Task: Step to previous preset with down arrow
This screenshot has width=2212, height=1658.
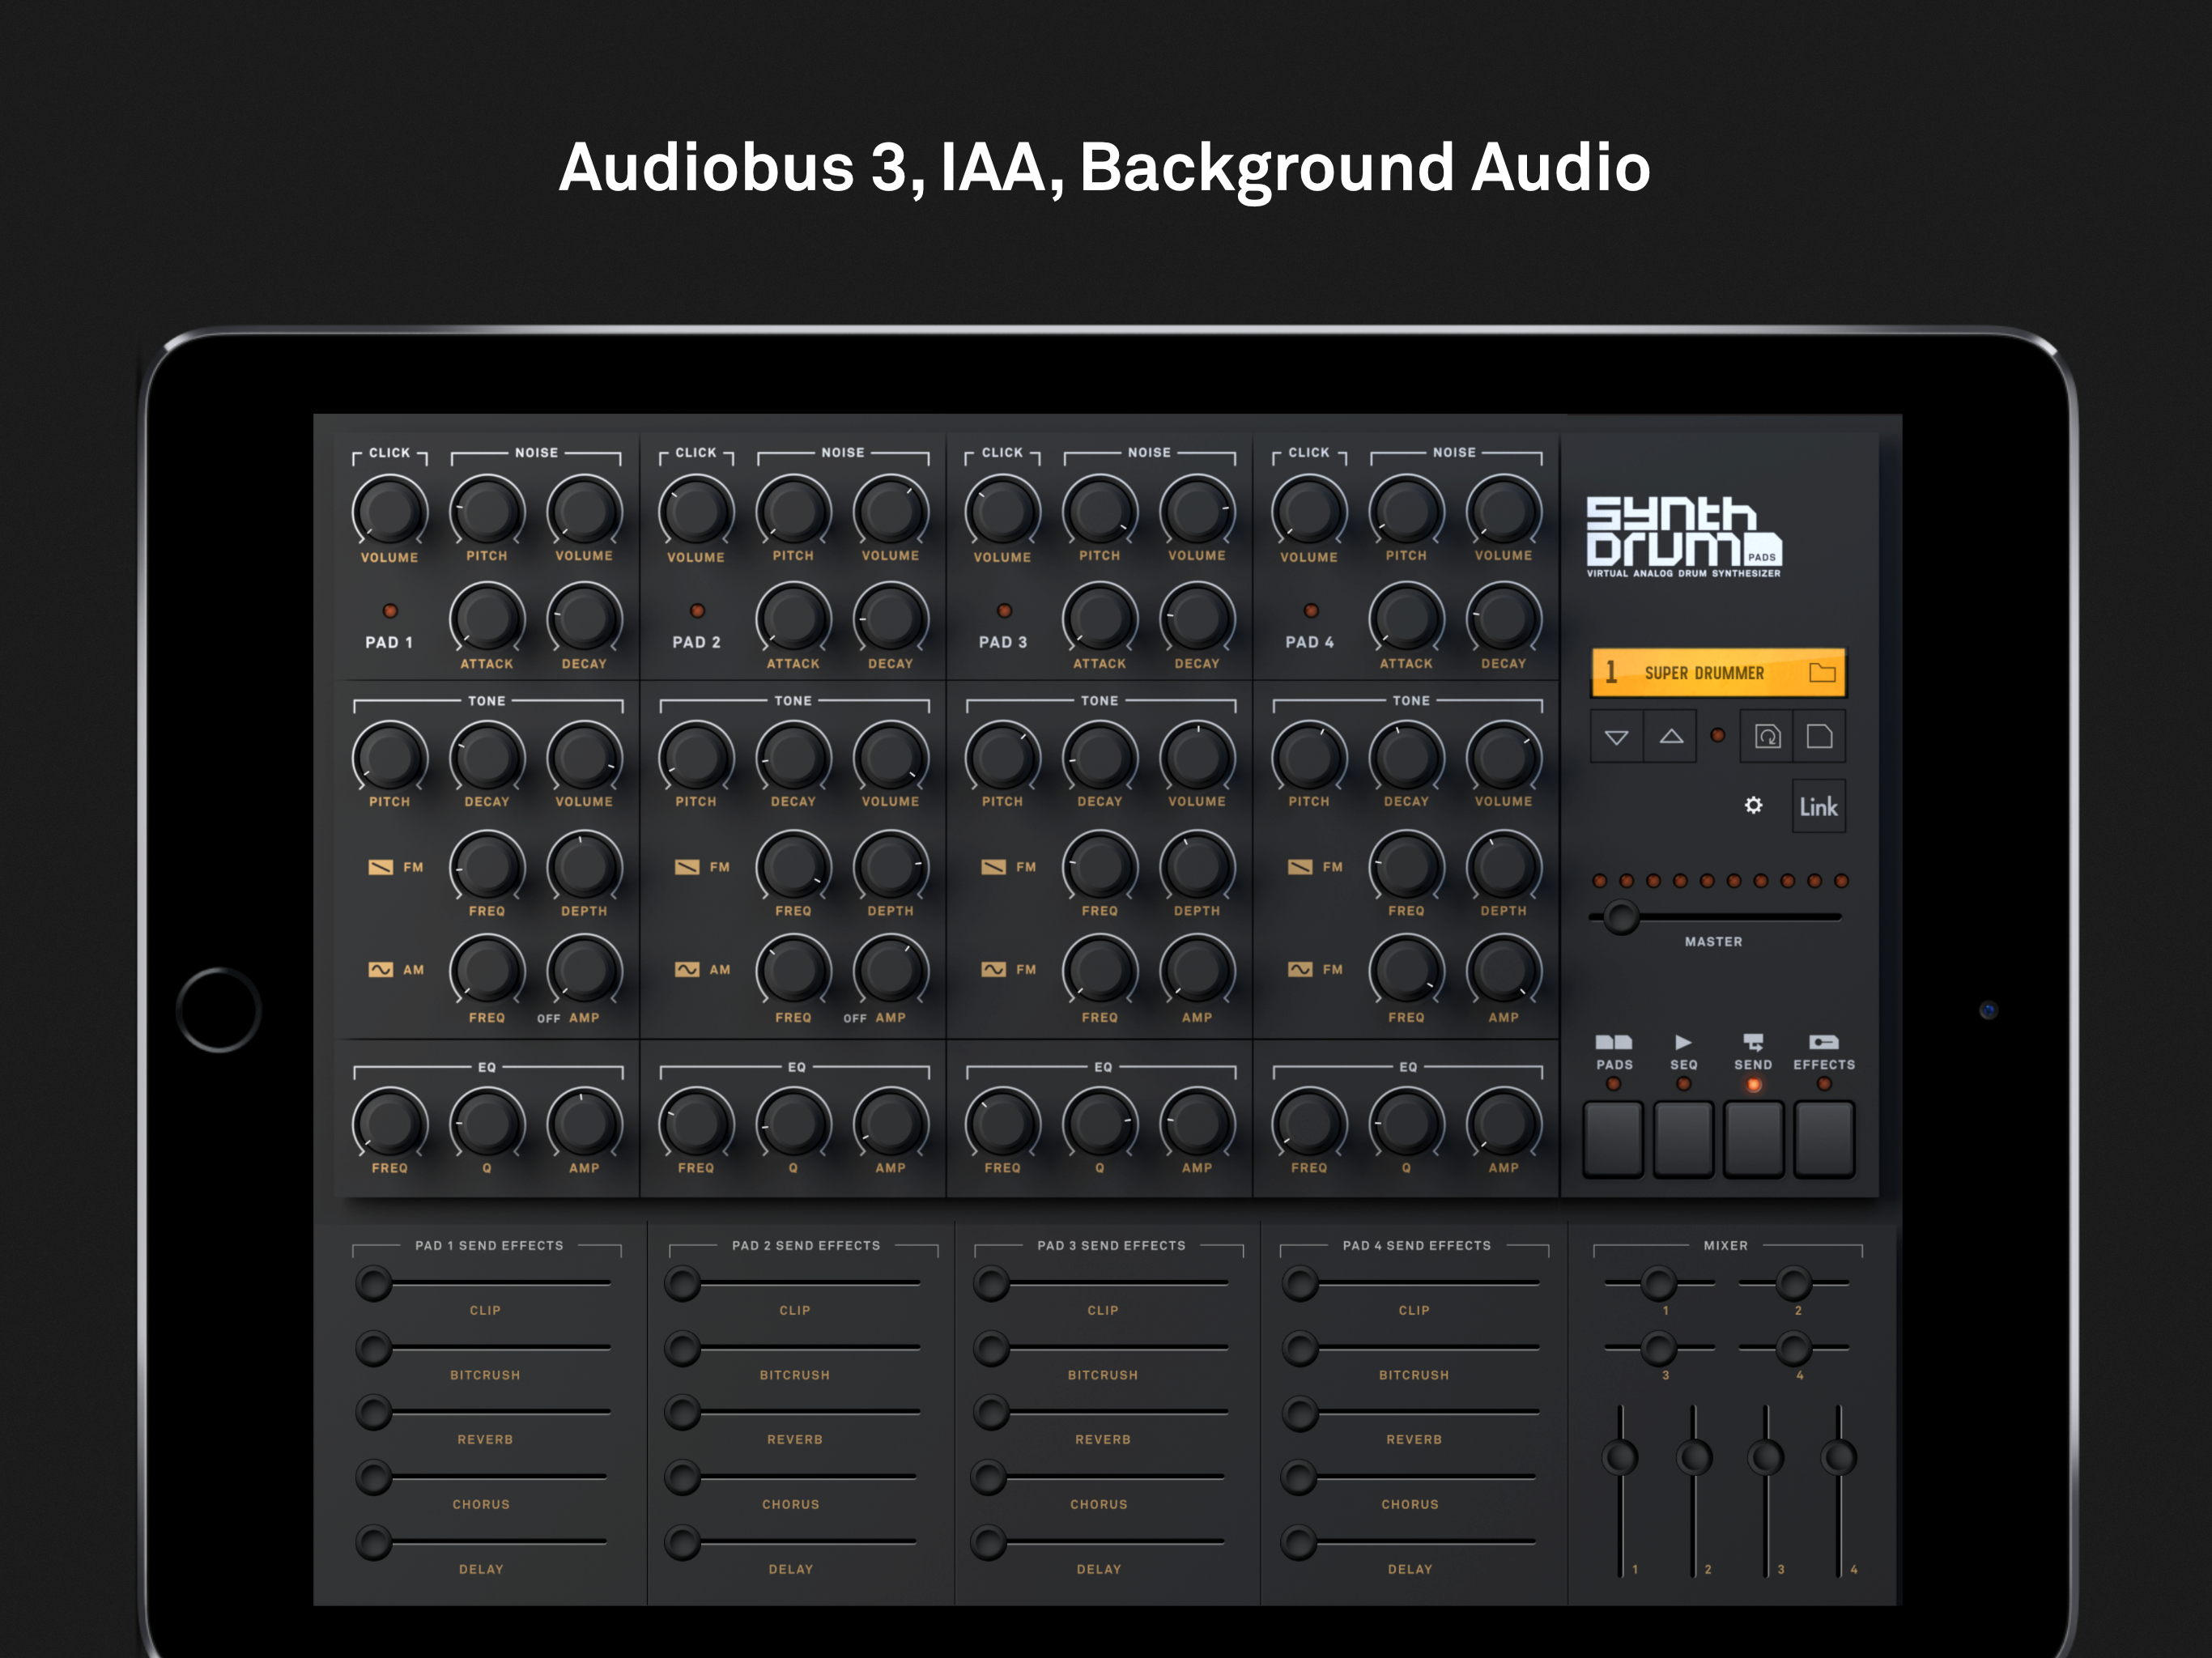Action: pos(1616,737)
